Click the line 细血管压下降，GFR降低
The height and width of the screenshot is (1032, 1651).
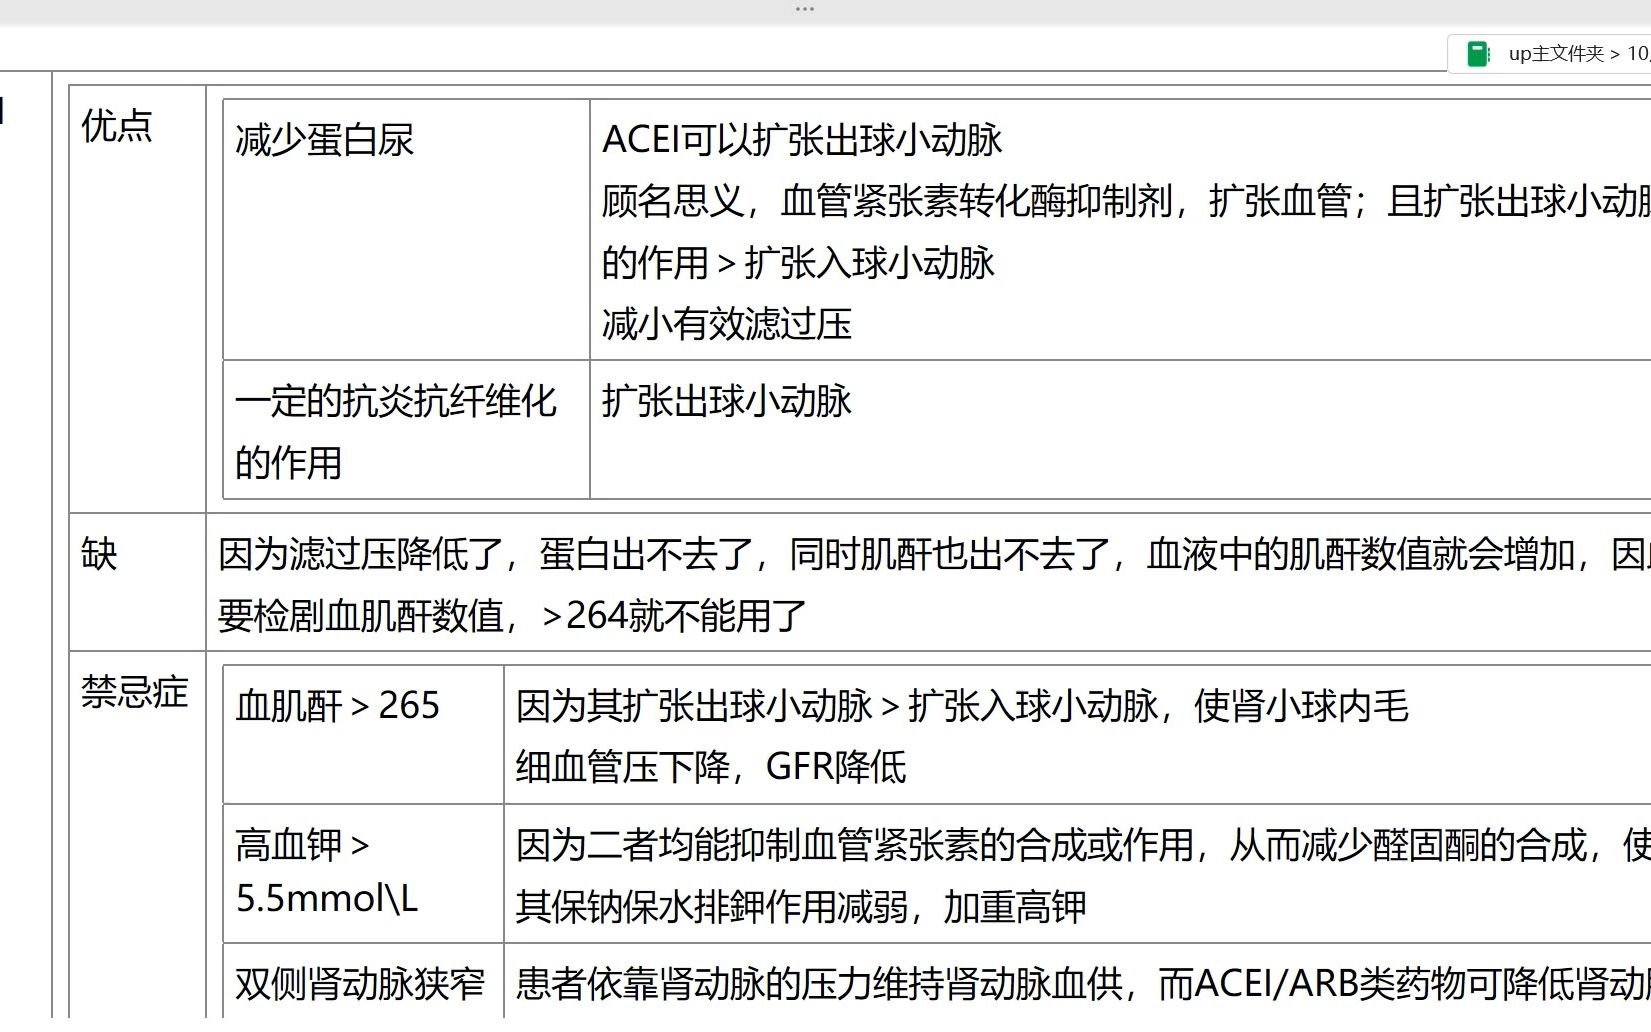[x=711, y=767]
